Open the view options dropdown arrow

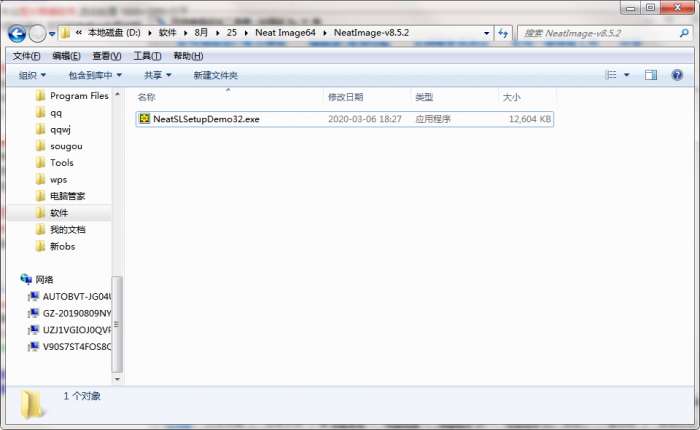(x=626, y=75)
